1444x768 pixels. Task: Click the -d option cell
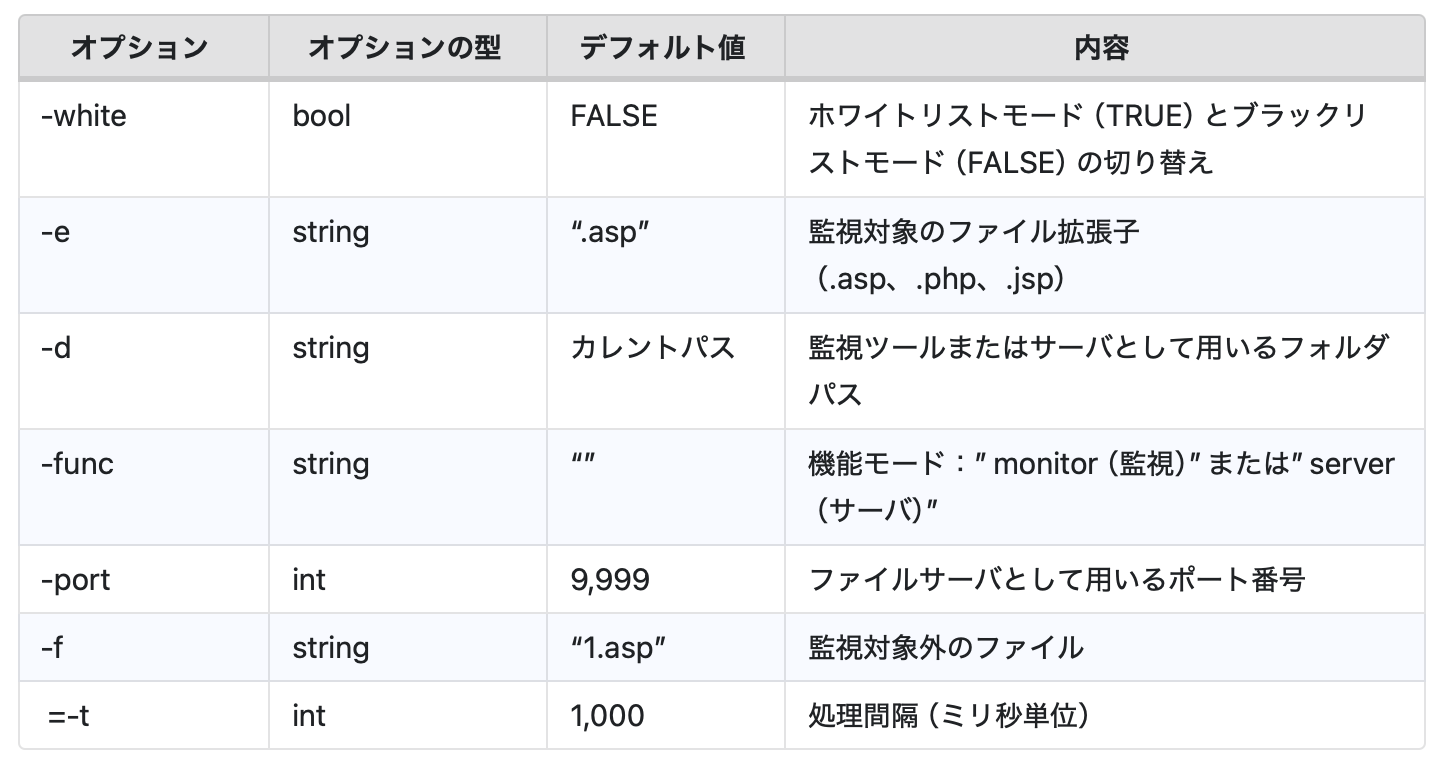coord(56,348)
